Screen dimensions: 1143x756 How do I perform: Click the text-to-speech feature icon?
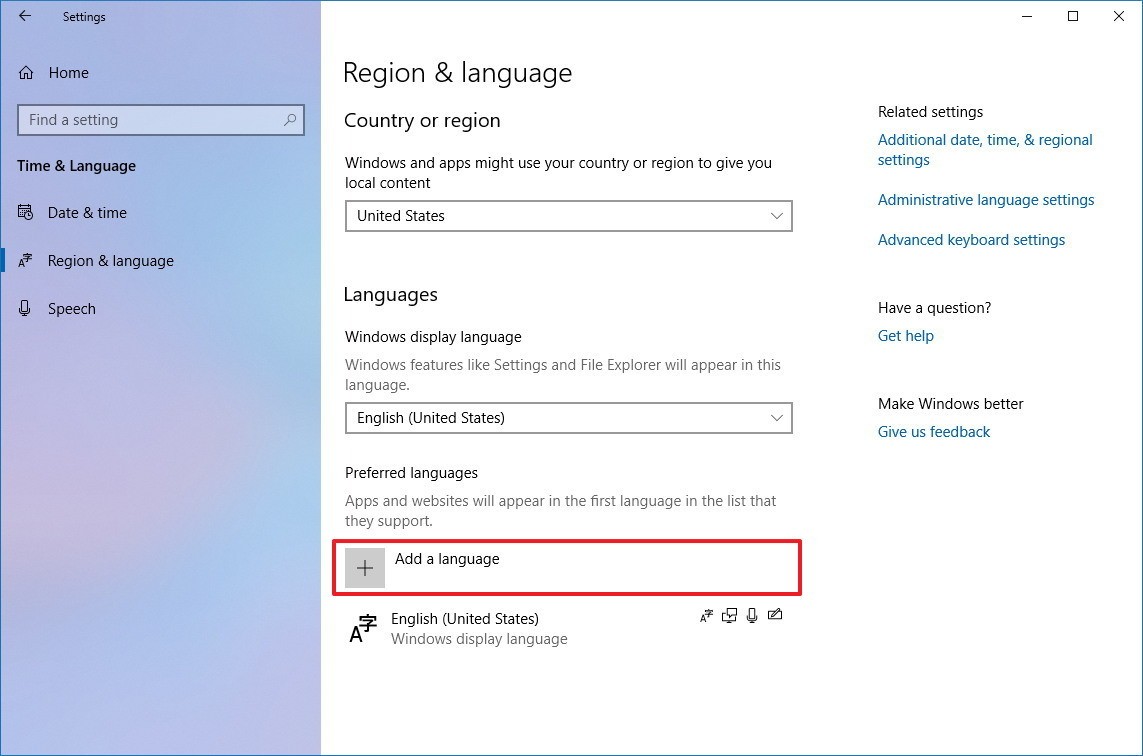point(729,616)
